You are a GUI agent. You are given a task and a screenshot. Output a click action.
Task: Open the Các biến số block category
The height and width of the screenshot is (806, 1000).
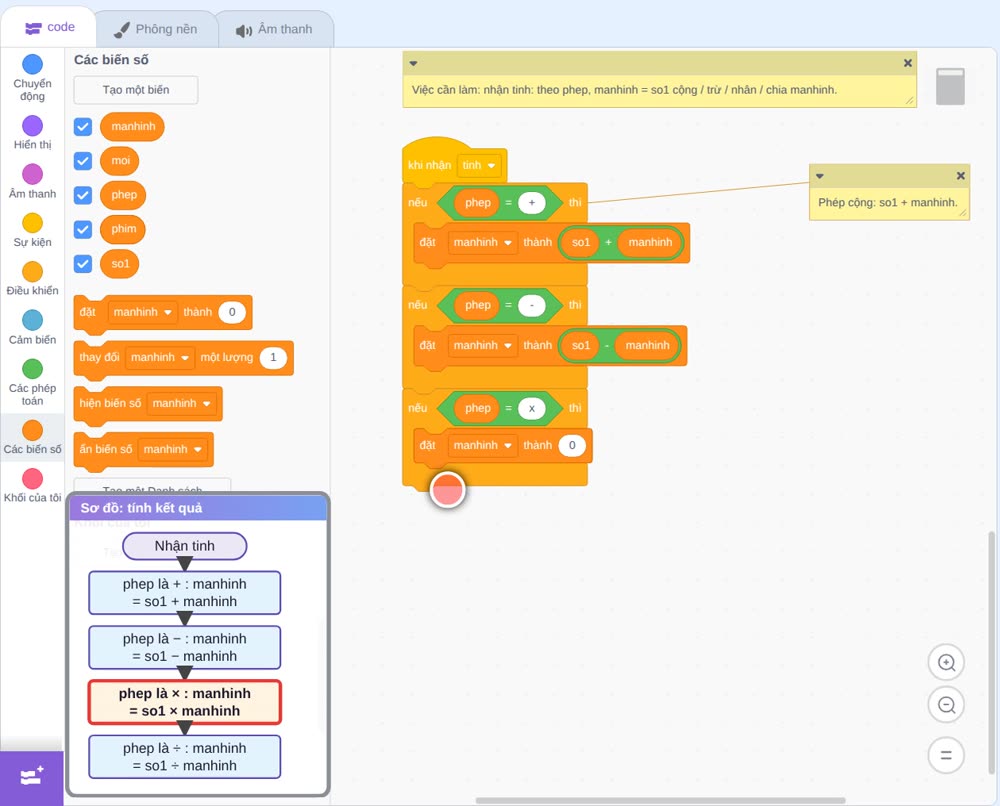click(x=32, y=437)
